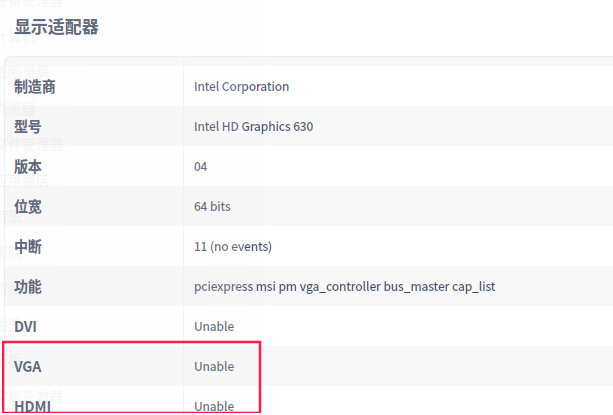This screenshot has height=415, width=613.
Task: Click the Unable value beside DVI
Action: 214,327
